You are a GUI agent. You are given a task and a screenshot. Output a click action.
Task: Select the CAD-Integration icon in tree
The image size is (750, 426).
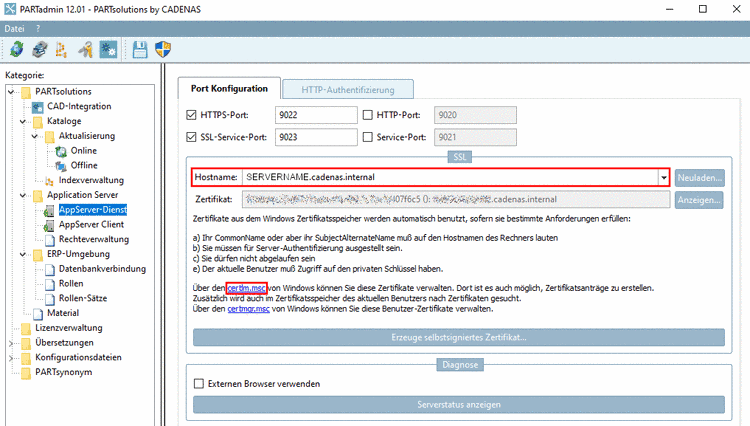click(x=38, y=107)
